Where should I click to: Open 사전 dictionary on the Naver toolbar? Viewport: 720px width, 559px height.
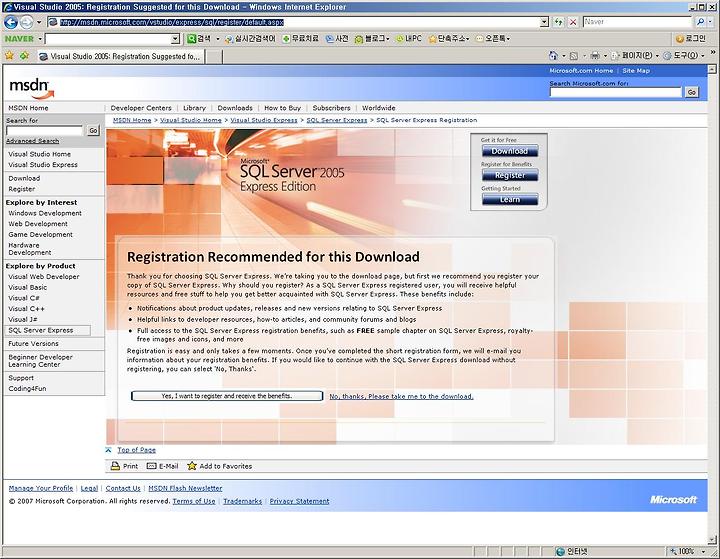[x=337, y=39]
